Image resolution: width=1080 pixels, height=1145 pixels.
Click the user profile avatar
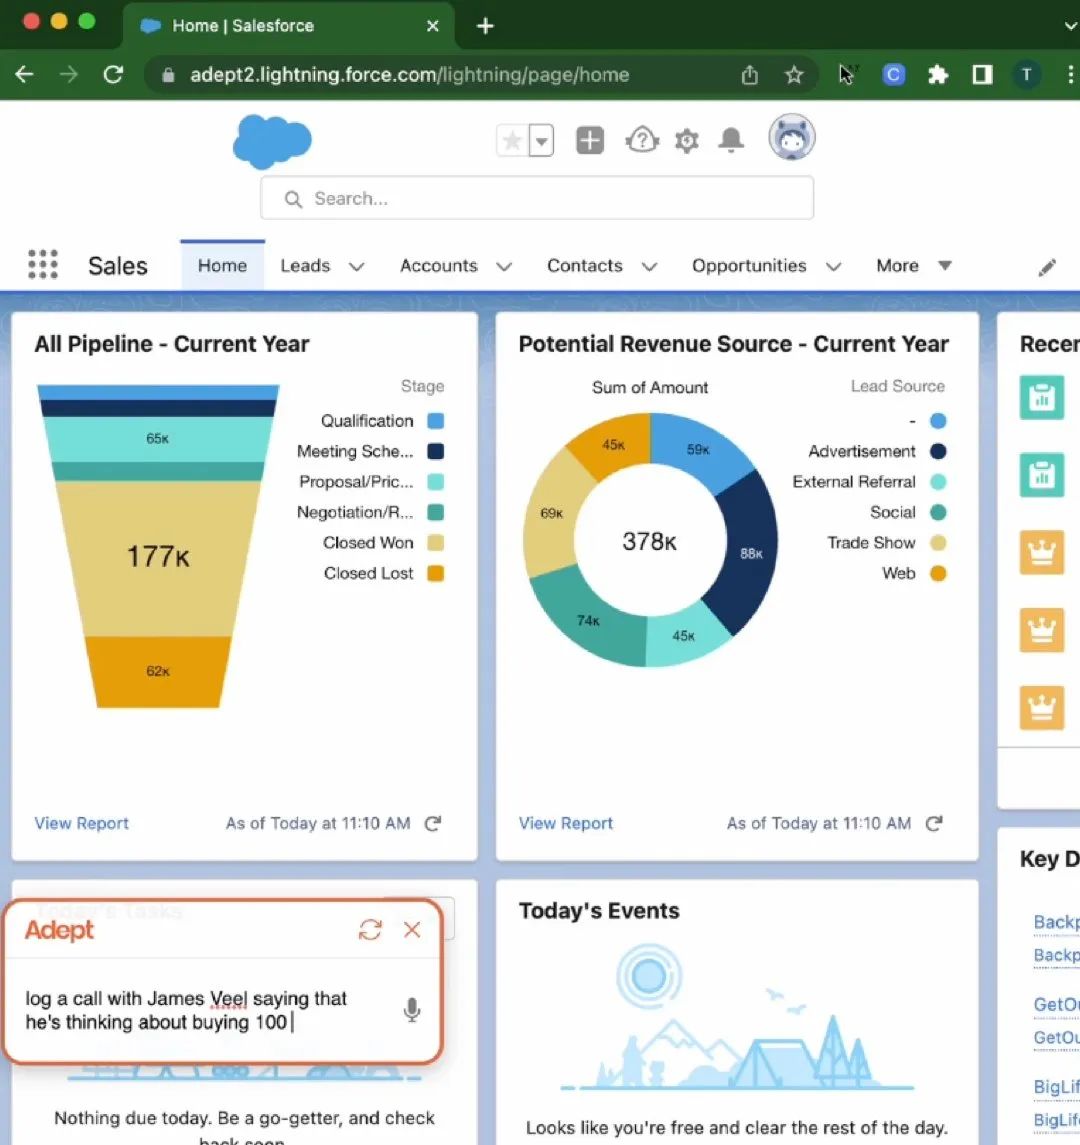pos(791,138)
